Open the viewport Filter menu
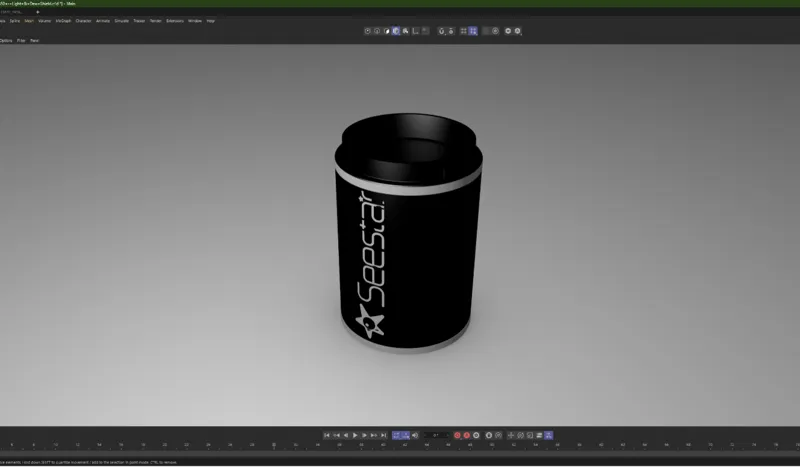The height and width of the screenshot is (467, 800). click(21, 40)
